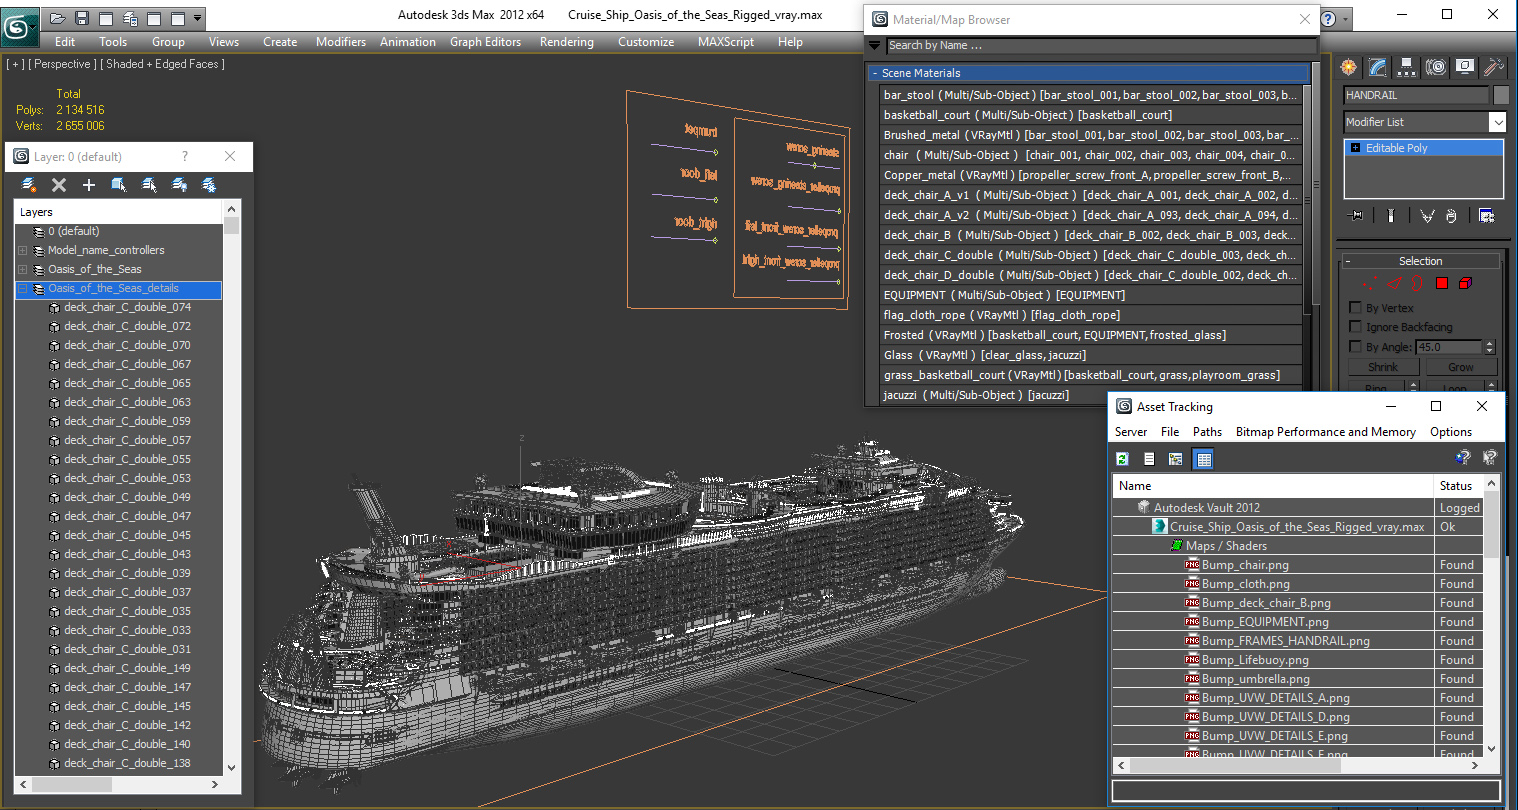Image resolution: width=1518 pixels, height=810 pixels.
Task: Open the Graph Editors menu
Action: [485, 42]
